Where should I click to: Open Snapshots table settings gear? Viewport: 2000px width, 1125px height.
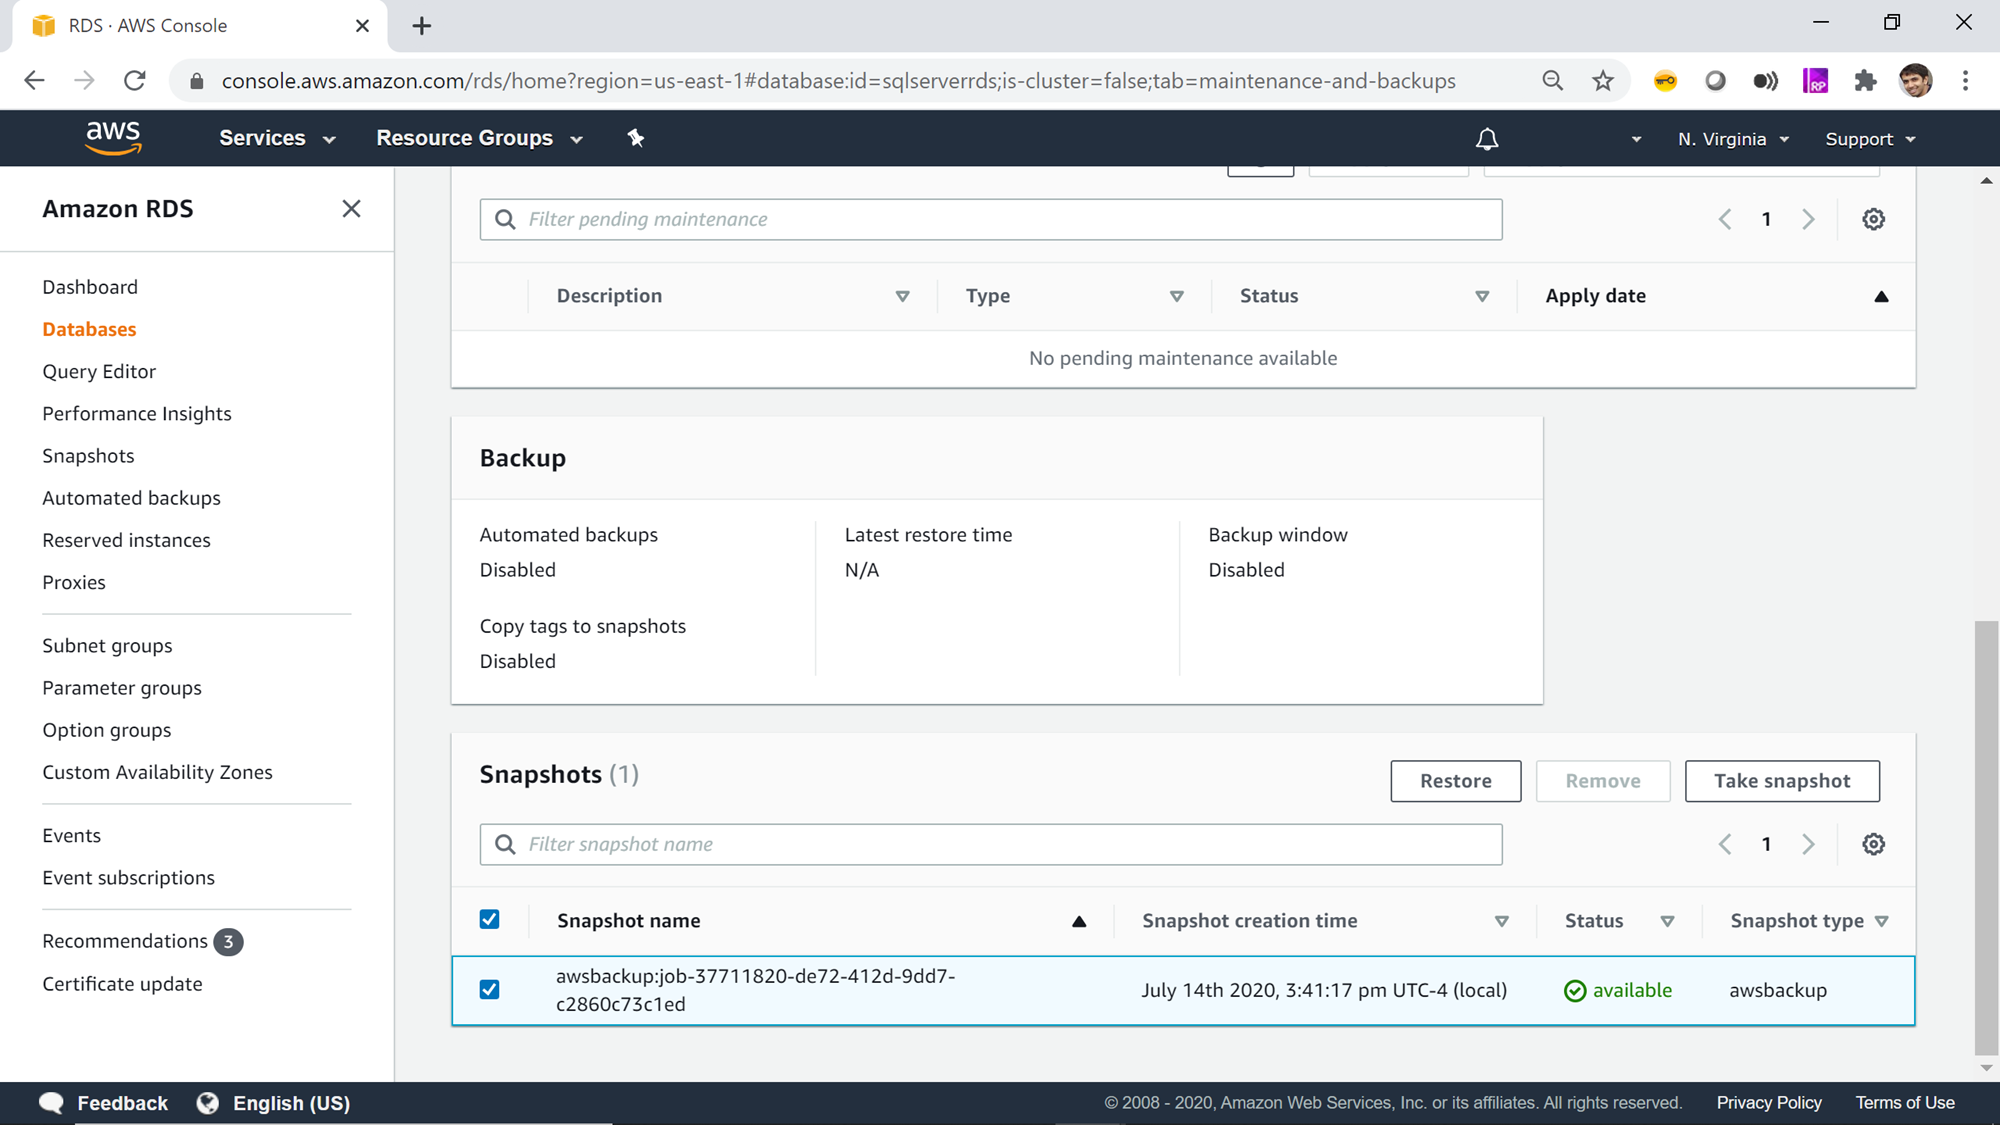[x=1873, y=844]
